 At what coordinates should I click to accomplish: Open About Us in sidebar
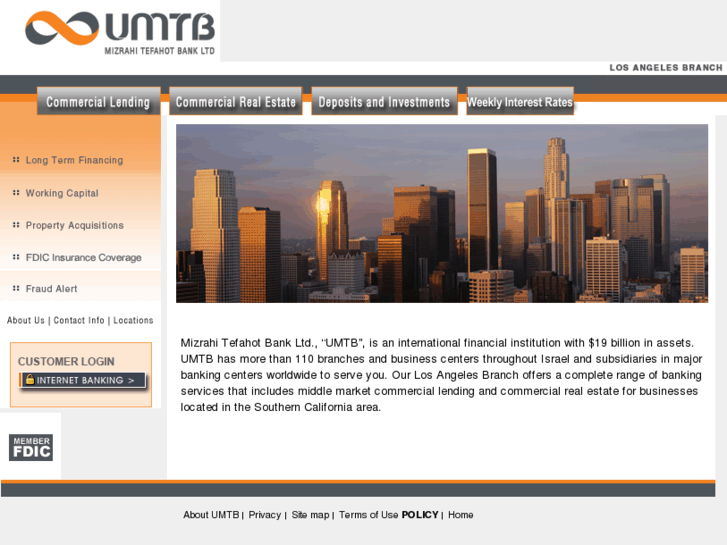click(x=26, y=320)
